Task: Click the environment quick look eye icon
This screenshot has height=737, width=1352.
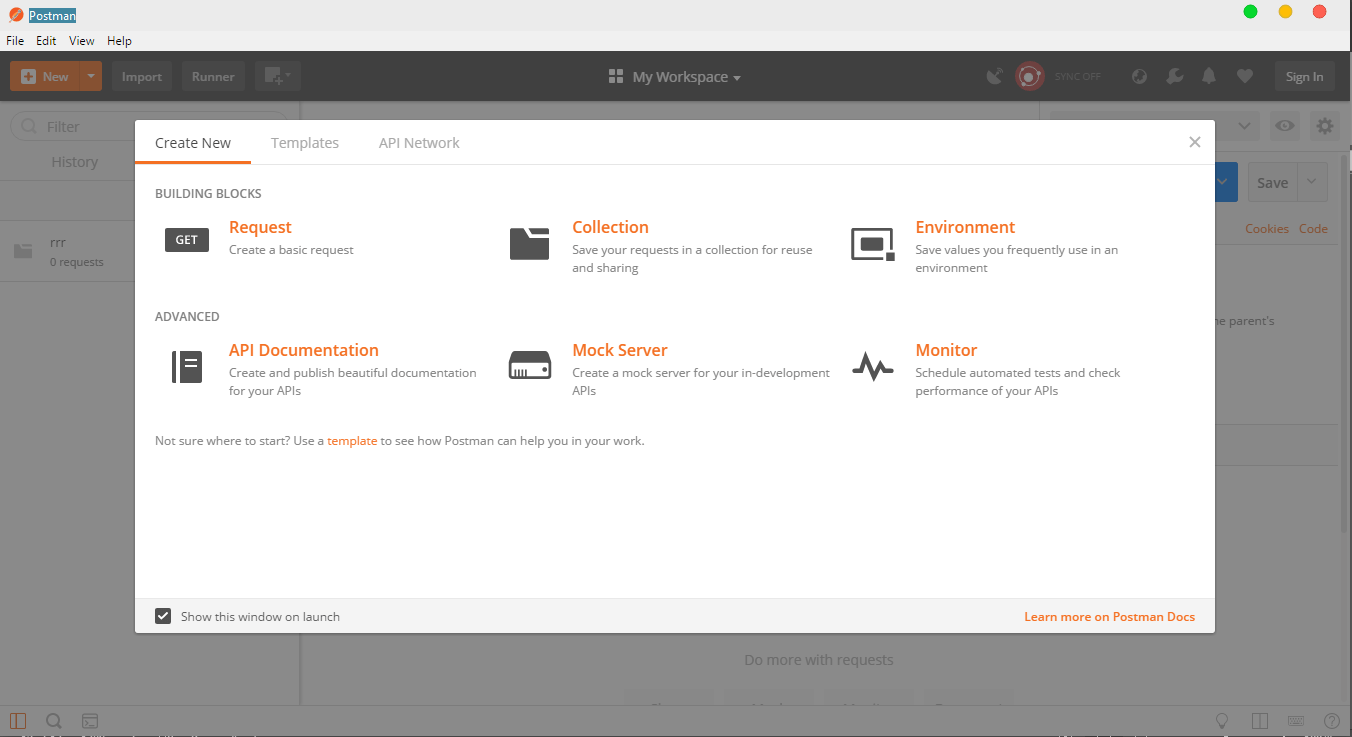Action: point(1285,126)
